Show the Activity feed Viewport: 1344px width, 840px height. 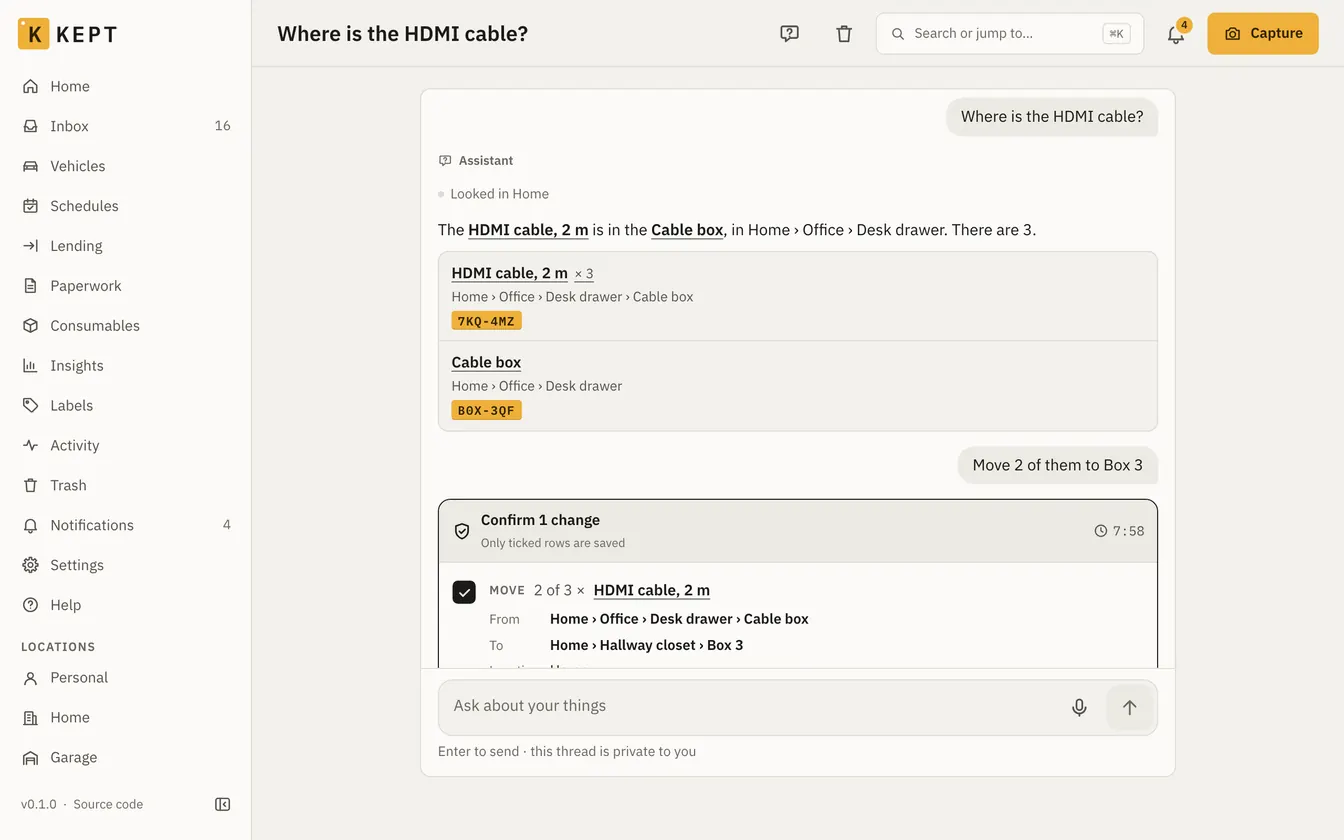pyautogui.click(x=126, y=446)
